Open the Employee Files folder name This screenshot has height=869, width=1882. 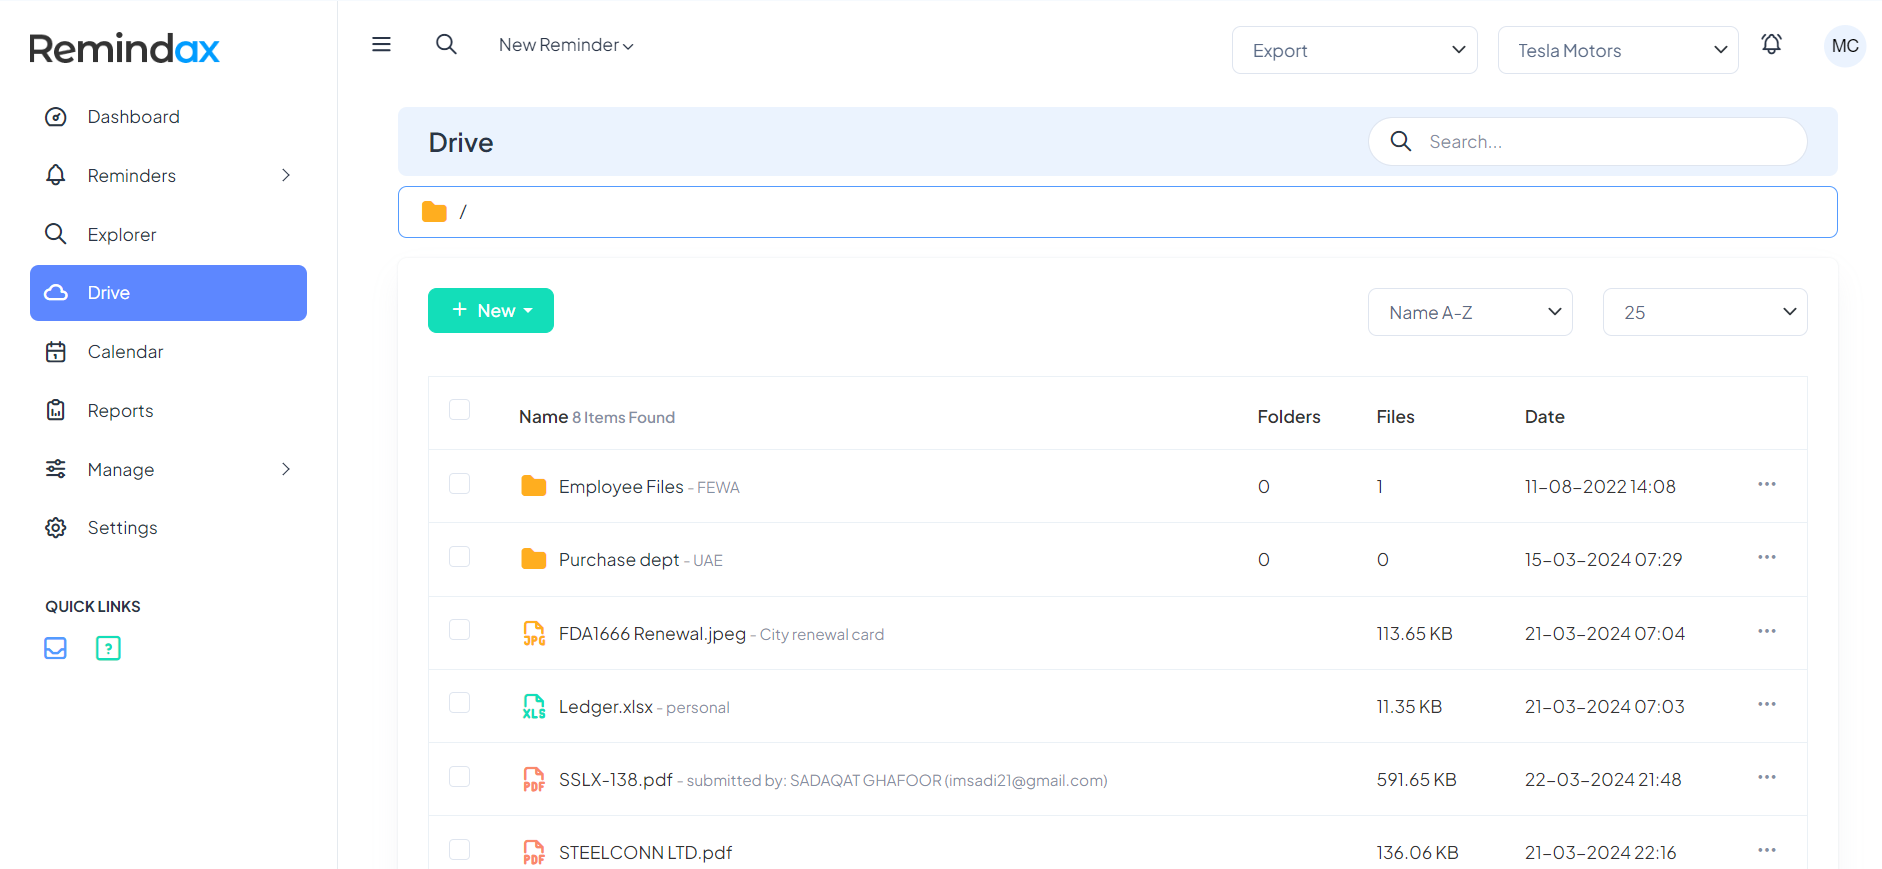pyautogui.click(x=621, y=487)
